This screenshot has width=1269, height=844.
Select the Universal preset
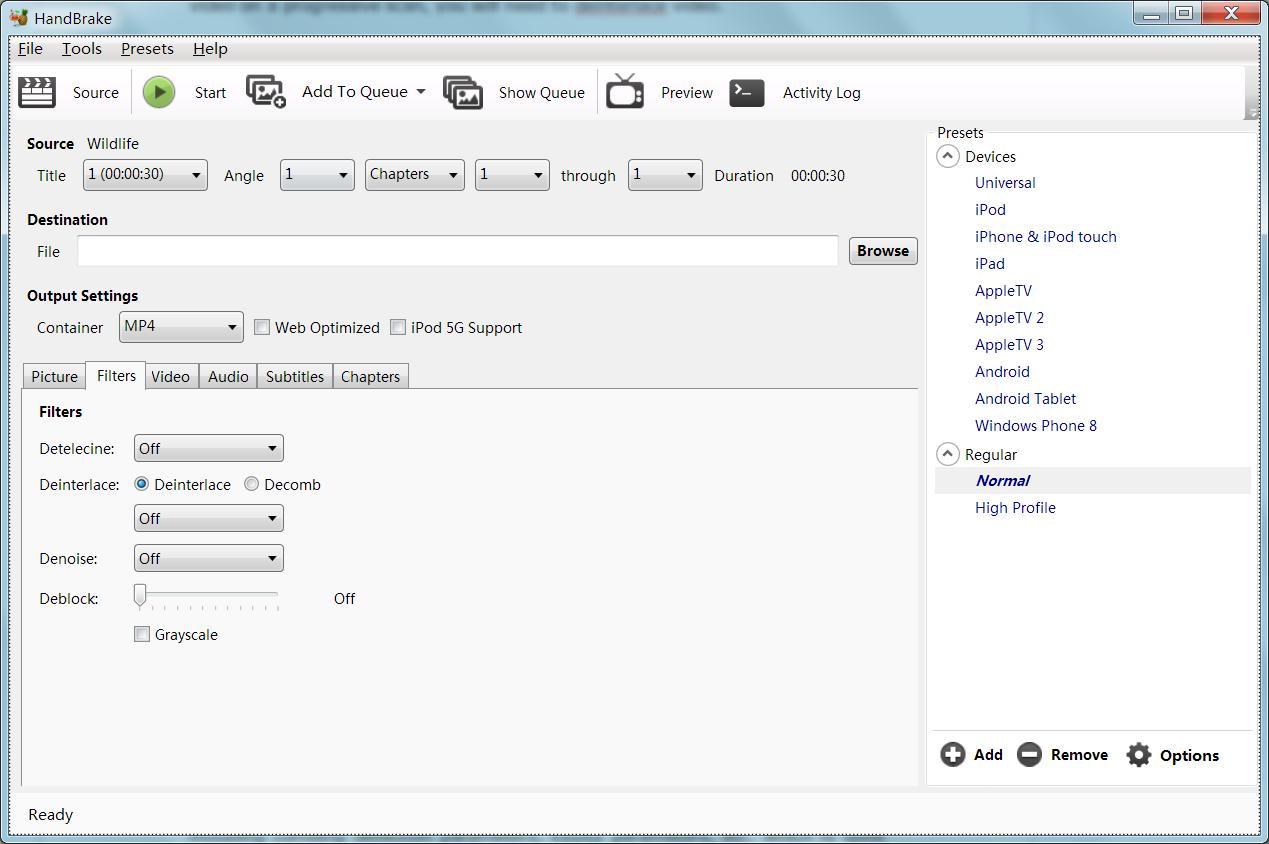(1005, 183)
